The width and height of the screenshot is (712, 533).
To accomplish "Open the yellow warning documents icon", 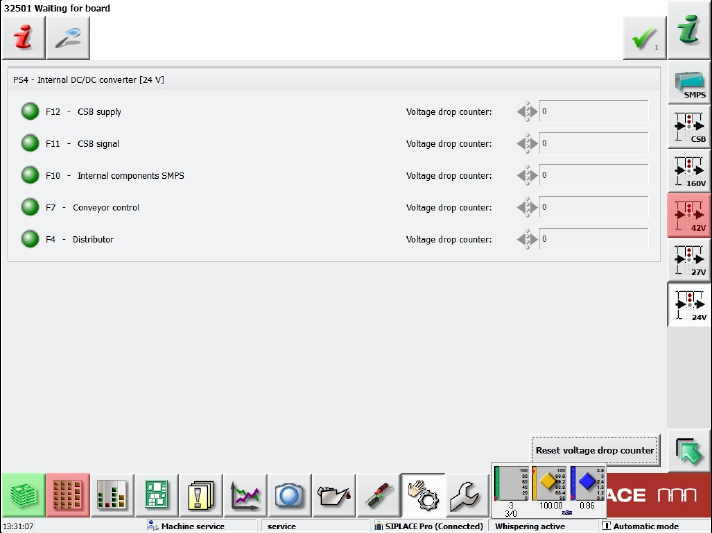I will coord(201,495).
